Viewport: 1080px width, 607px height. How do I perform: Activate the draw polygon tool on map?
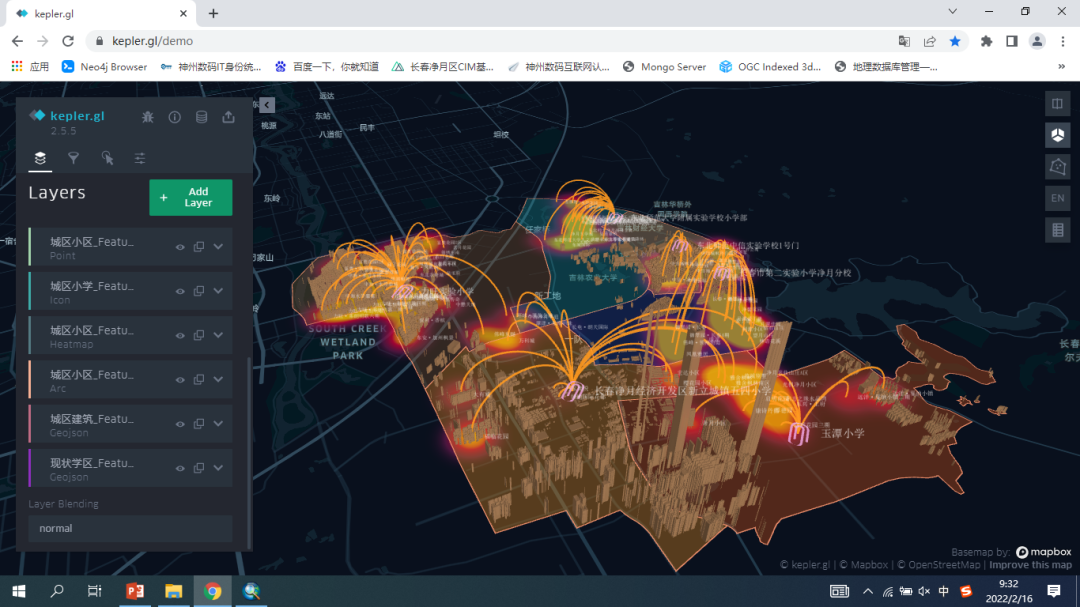tap(1057, 166)
